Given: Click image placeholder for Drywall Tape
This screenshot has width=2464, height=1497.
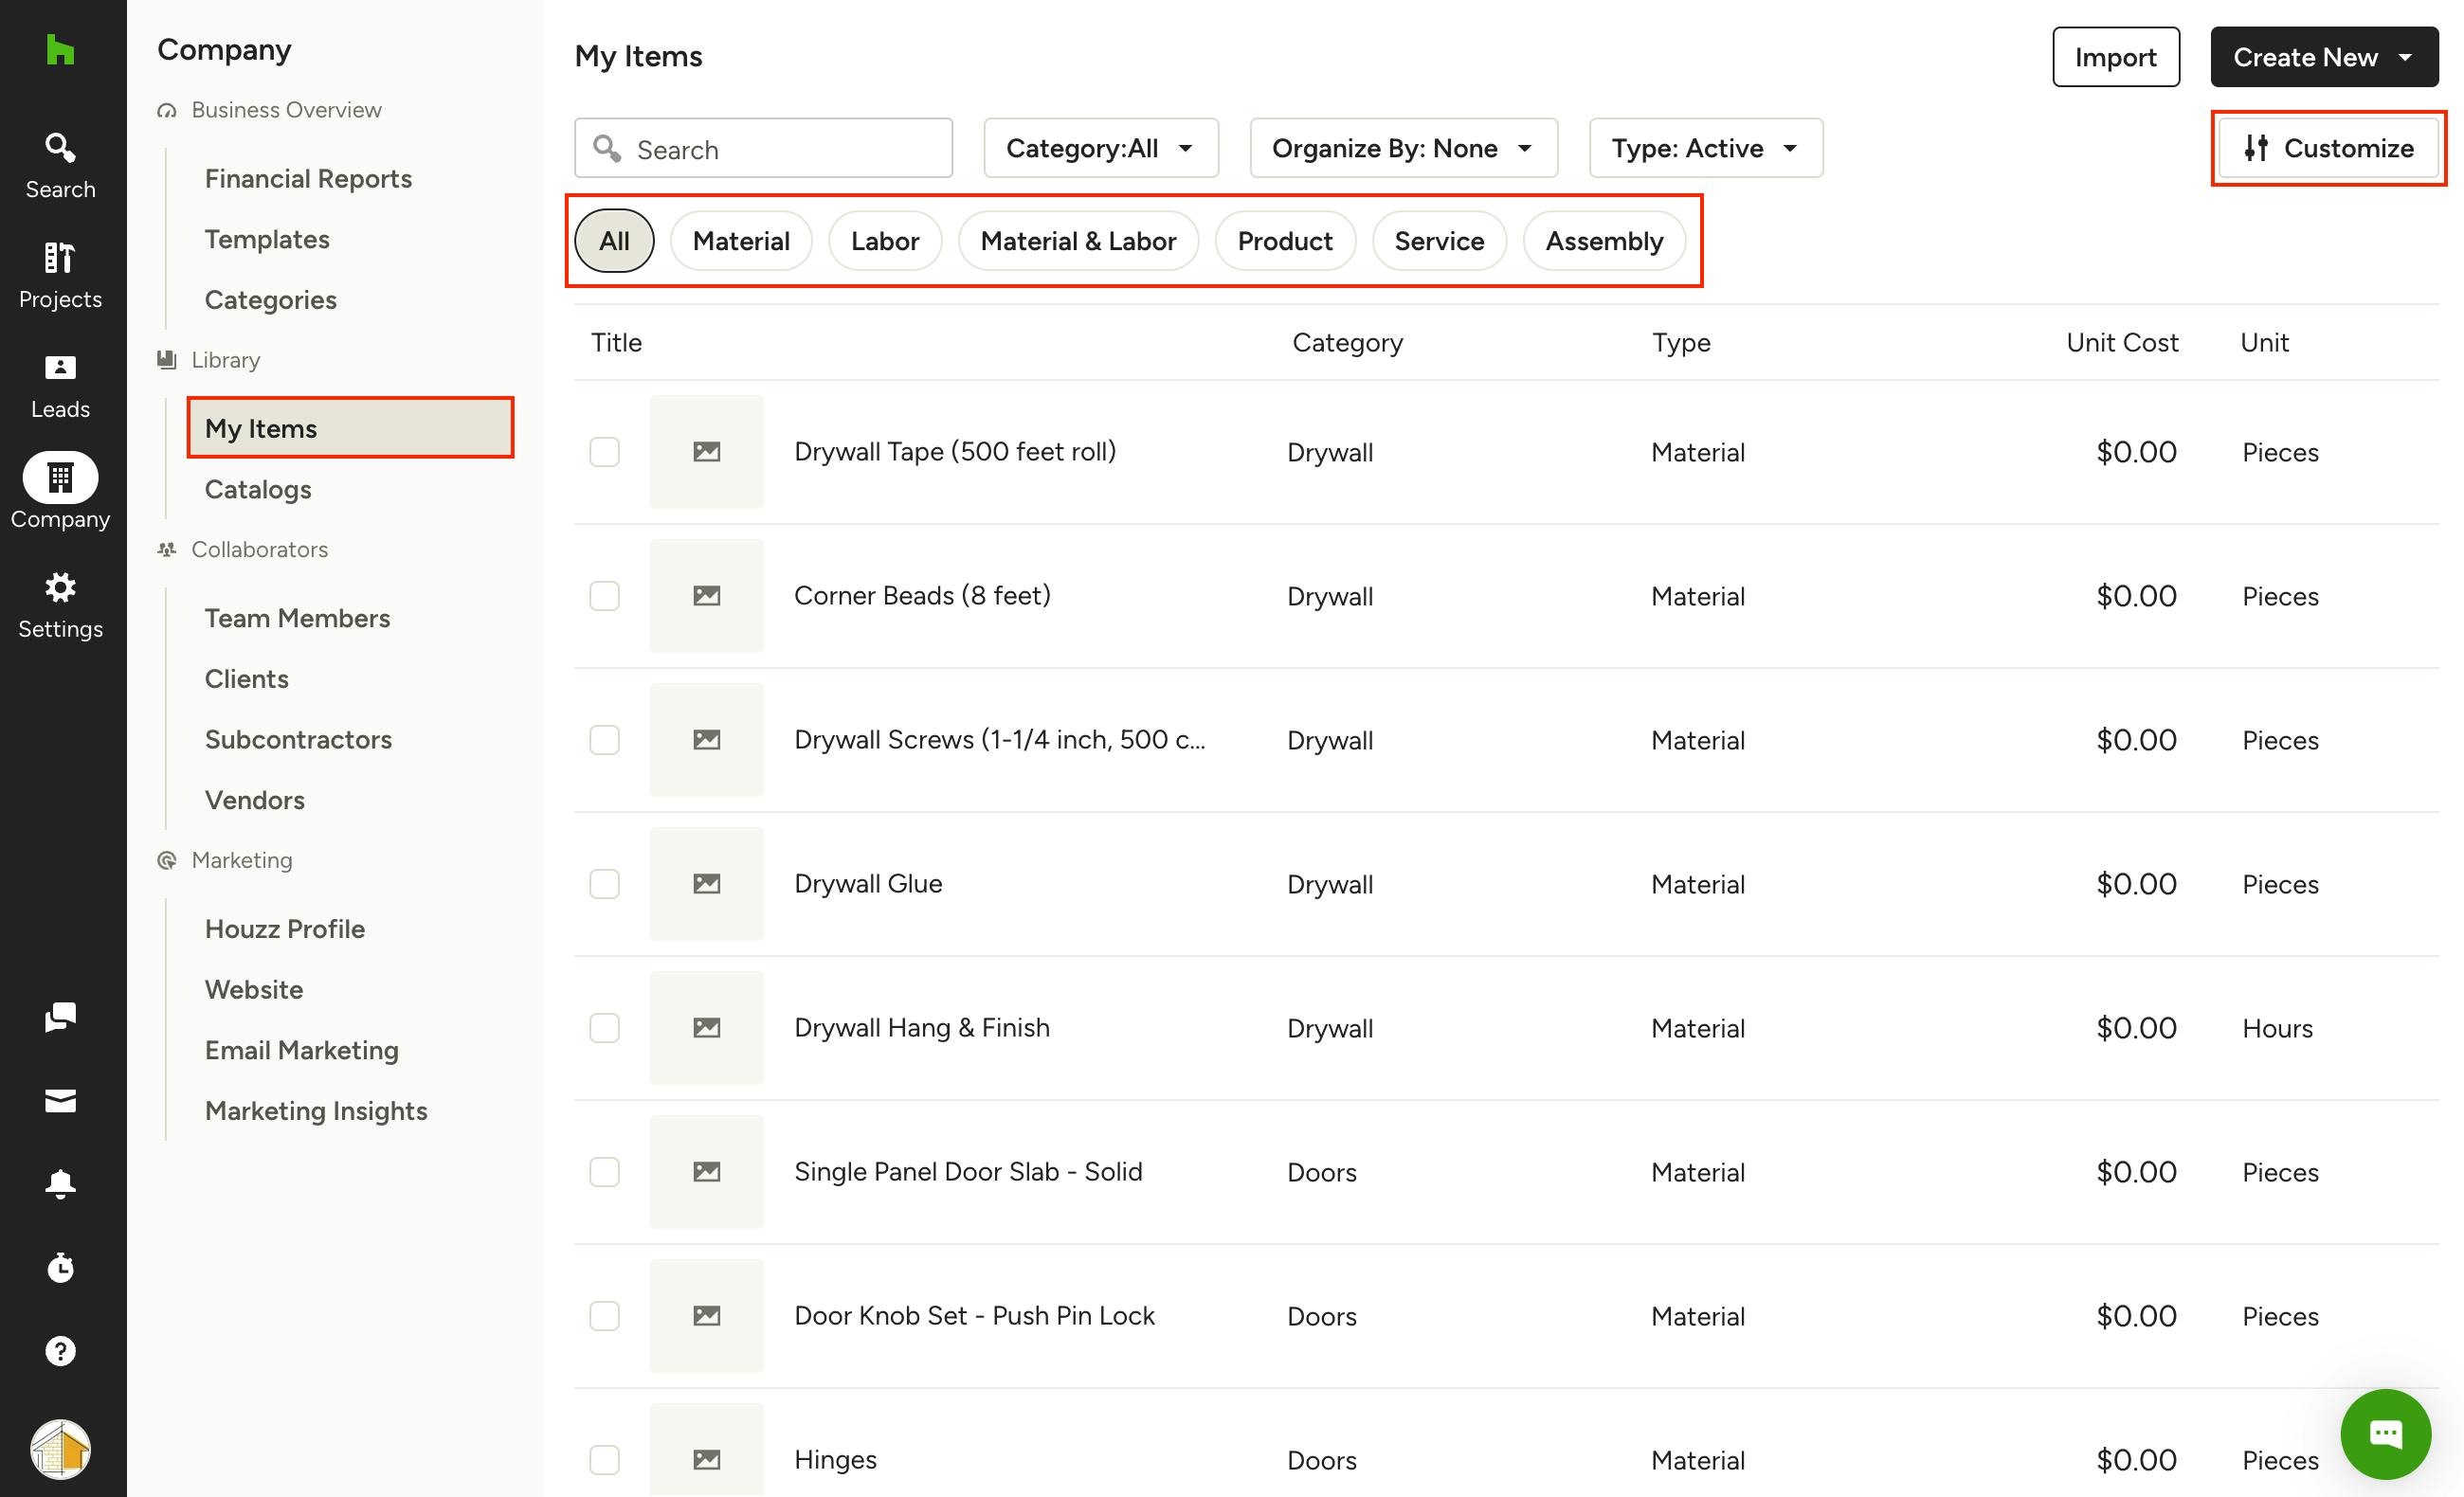Looking at the screenshot, I should pyautogui.click(x=706, y=452).
